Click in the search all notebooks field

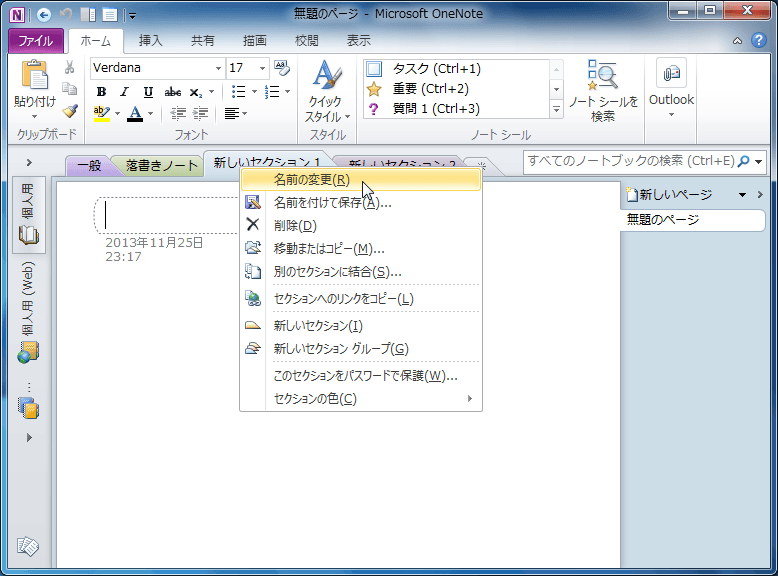tap(631, 161)
